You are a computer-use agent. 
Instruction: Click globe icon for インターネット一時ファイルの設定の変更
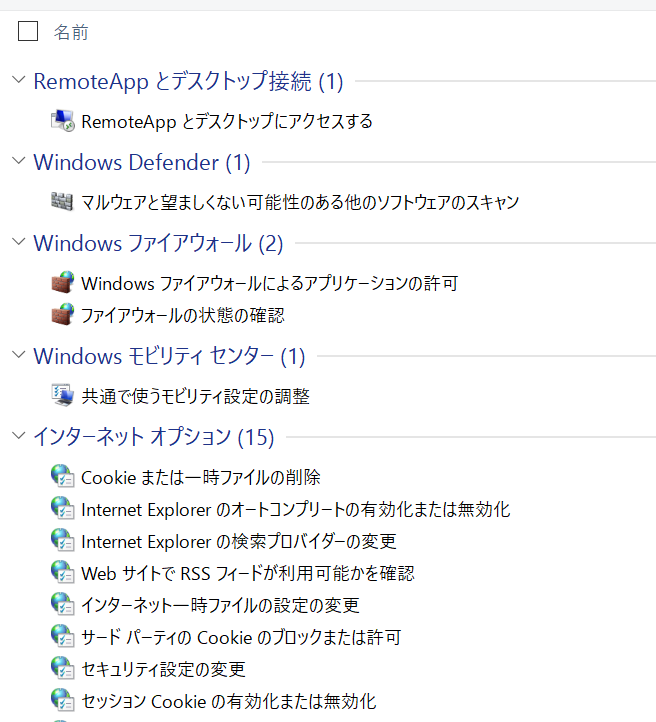point(63,604)
